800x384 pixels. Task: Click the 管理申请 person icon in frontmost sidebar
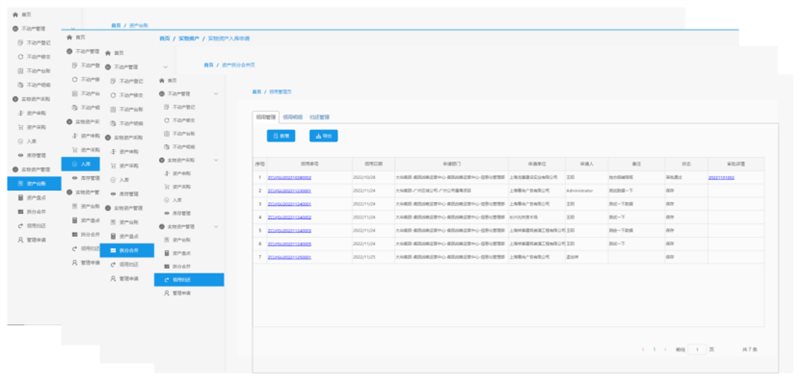tap(166, 294)
